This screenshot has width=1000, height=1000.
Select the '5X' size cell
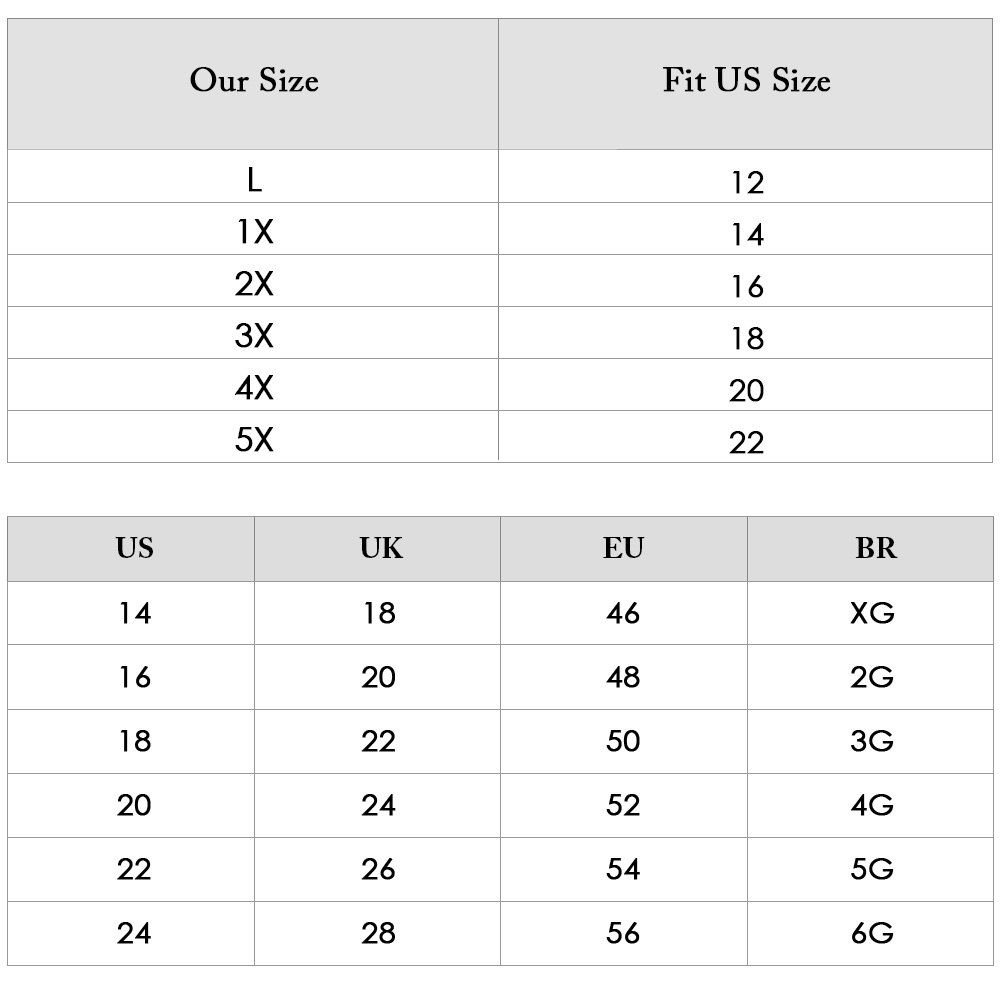[254, 441]
